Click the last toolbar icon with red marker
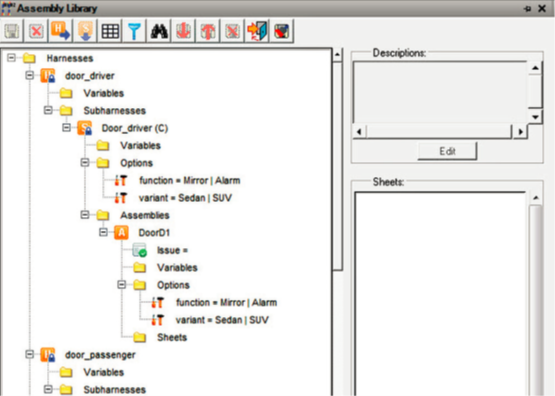555x396 pixels. pos(282,31)
